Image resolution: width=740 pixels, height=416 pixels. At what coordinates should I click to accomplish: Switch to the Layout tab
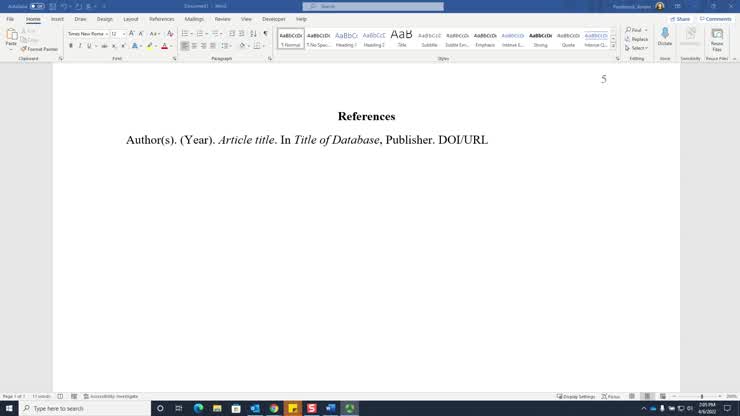pyautogui.click(x=131, y=19)
